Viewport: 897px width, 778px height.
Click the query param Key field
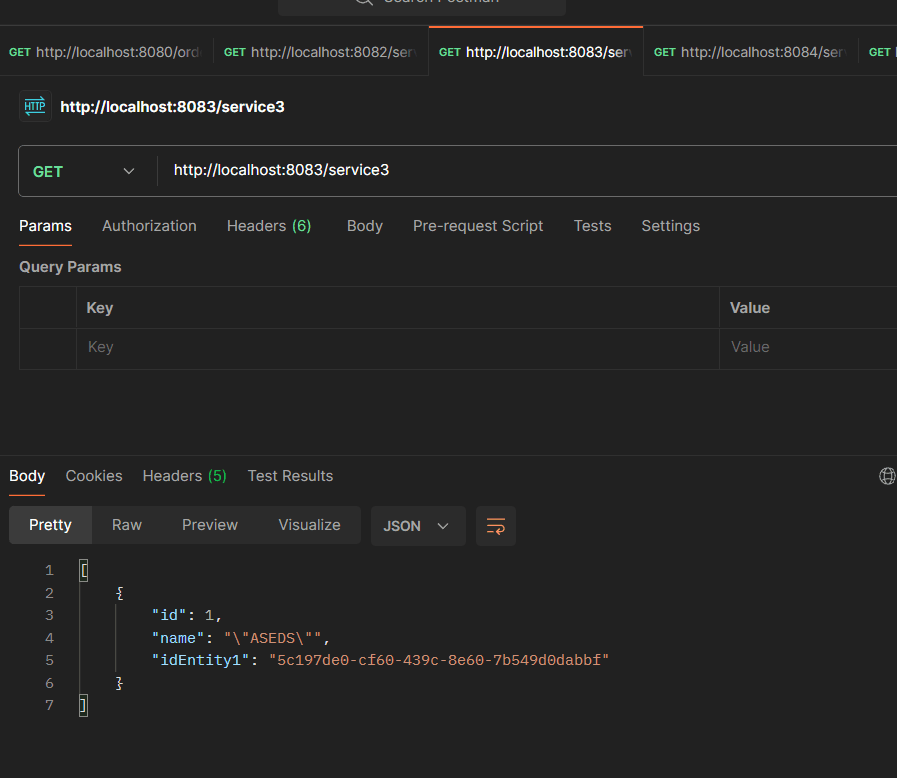pos(395,347)
